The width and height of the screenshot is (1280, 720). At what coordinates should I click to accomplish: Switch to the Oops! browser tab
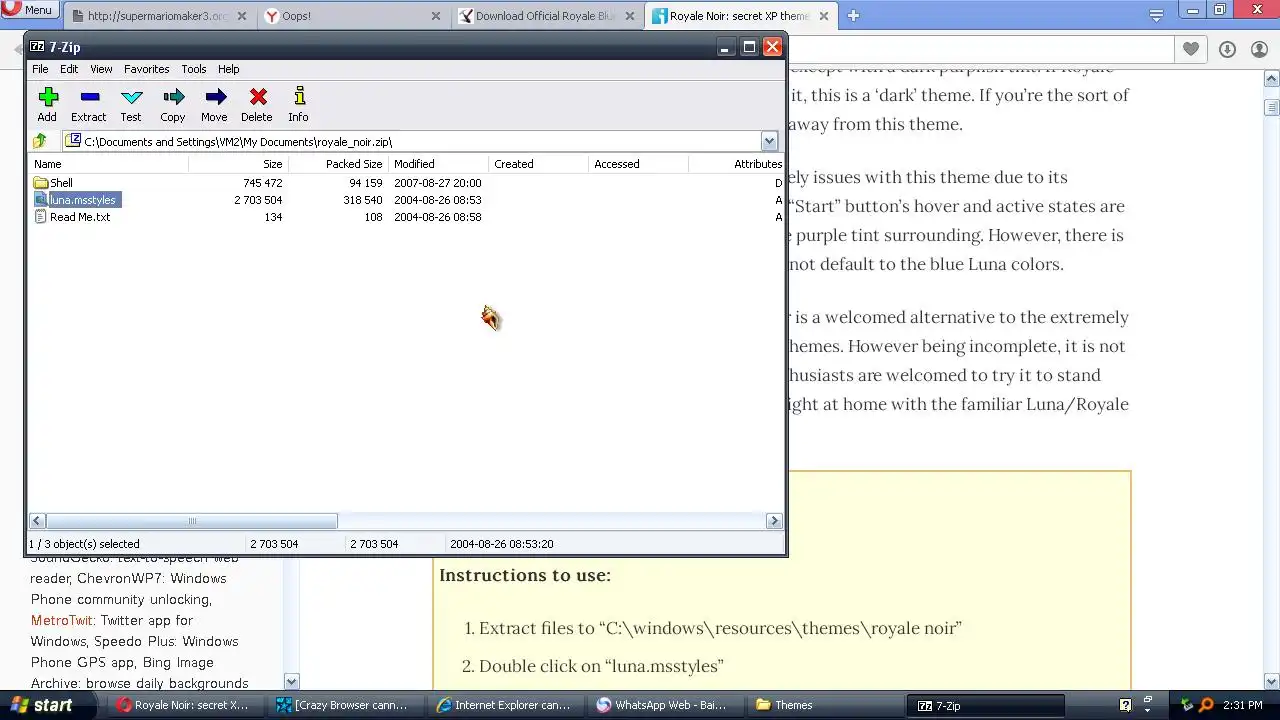(x=354, y=16)
